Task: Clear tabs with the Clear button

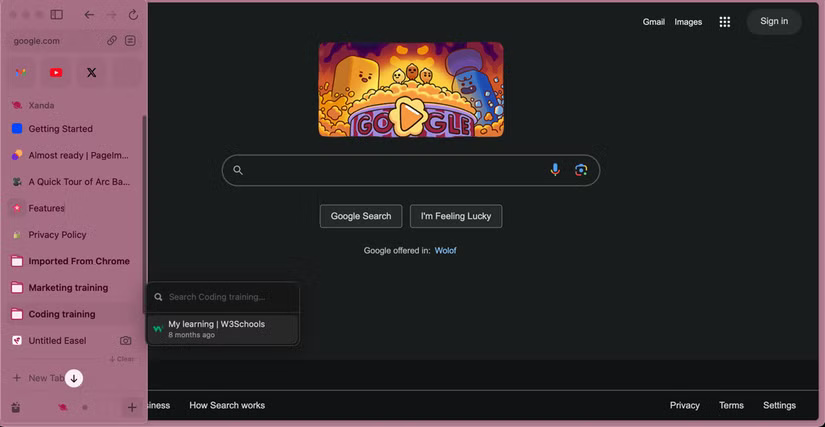Action: [x=122, y=359]
